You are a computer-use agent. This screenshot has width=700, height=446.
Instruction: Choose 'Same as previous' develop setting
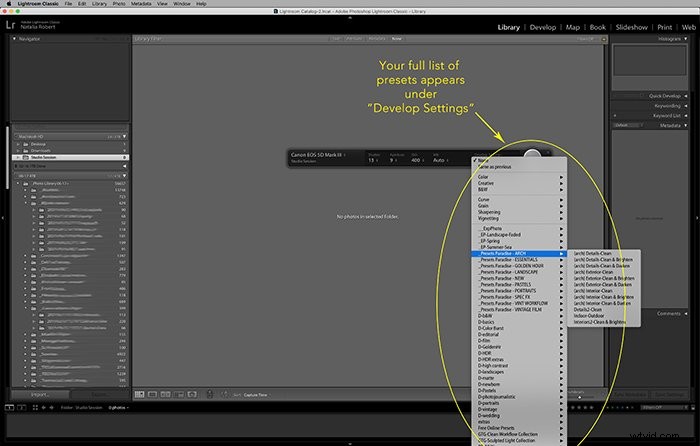click(519, 167)
